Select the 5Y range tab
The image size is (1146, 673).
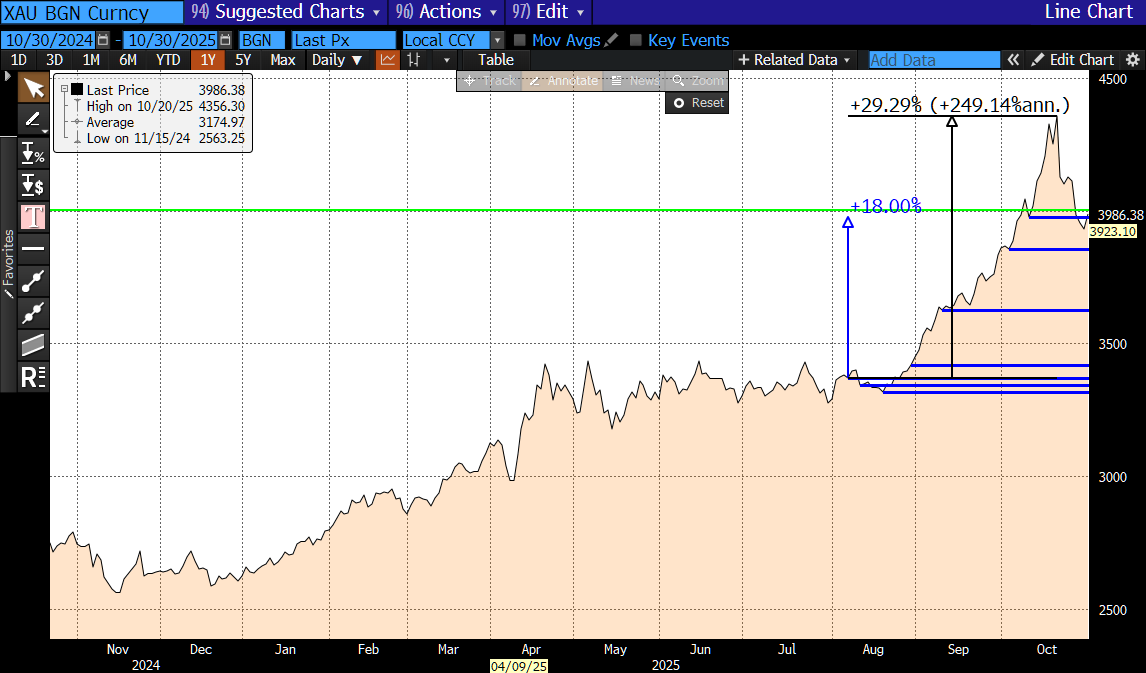click(243, 60)
